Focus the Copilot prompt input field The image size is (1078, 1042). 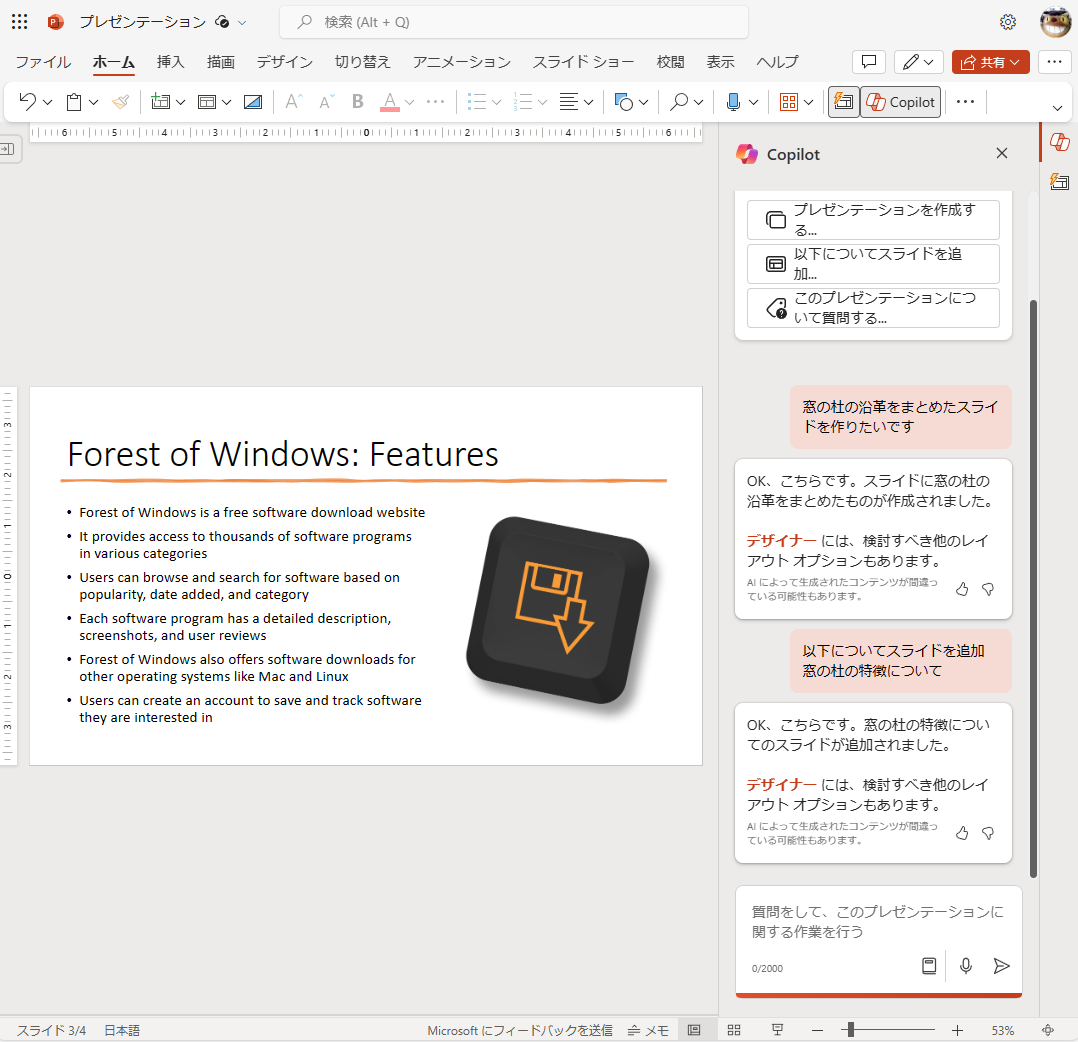point(878,922)
